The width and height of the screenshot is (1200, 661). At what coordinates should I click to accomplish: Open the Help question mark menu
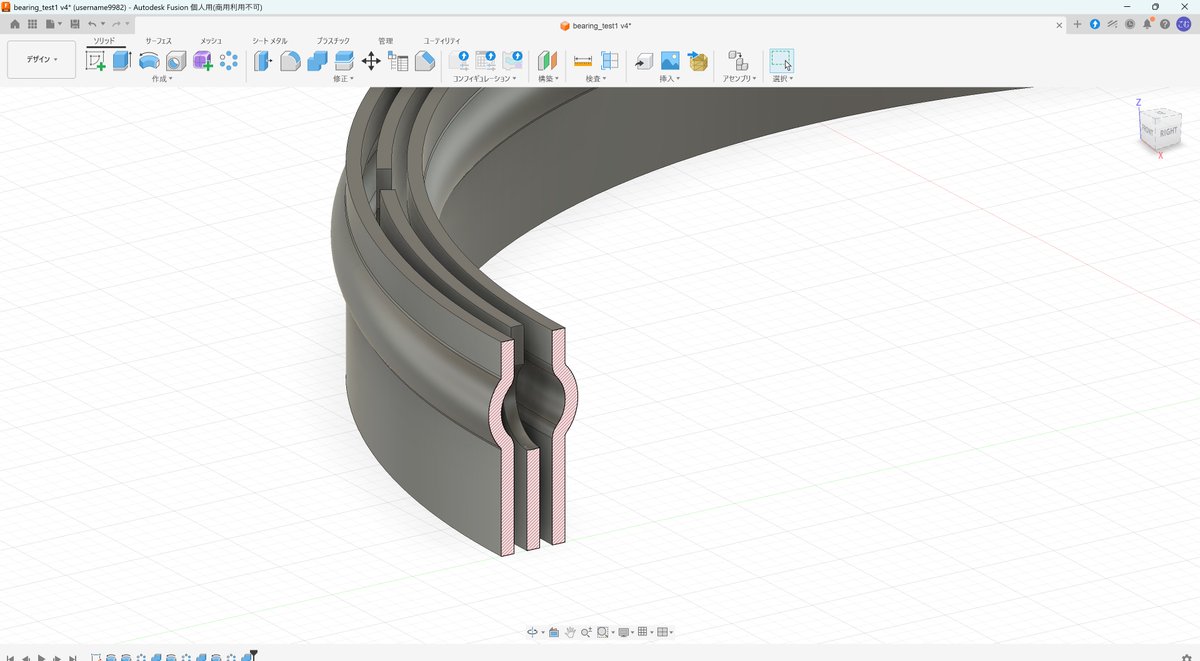pyautogui.click(x=1165, y=24)
